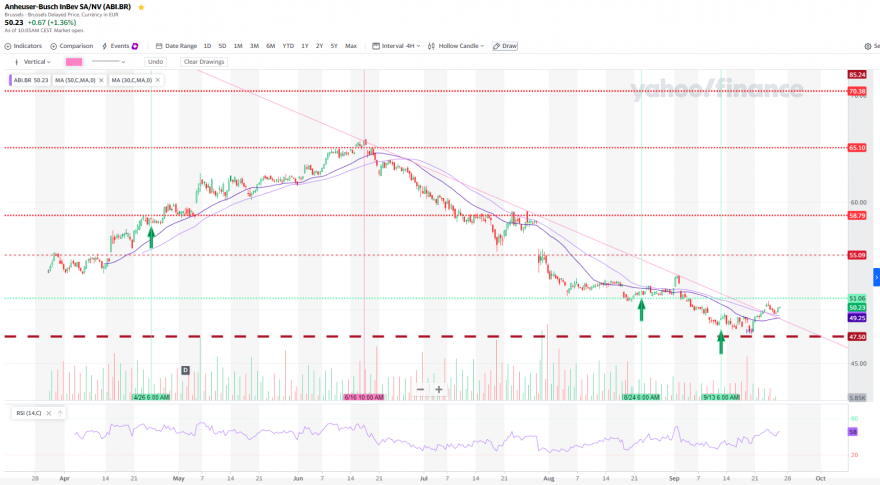Click the 51.06 green price label

tap(857, 299)
